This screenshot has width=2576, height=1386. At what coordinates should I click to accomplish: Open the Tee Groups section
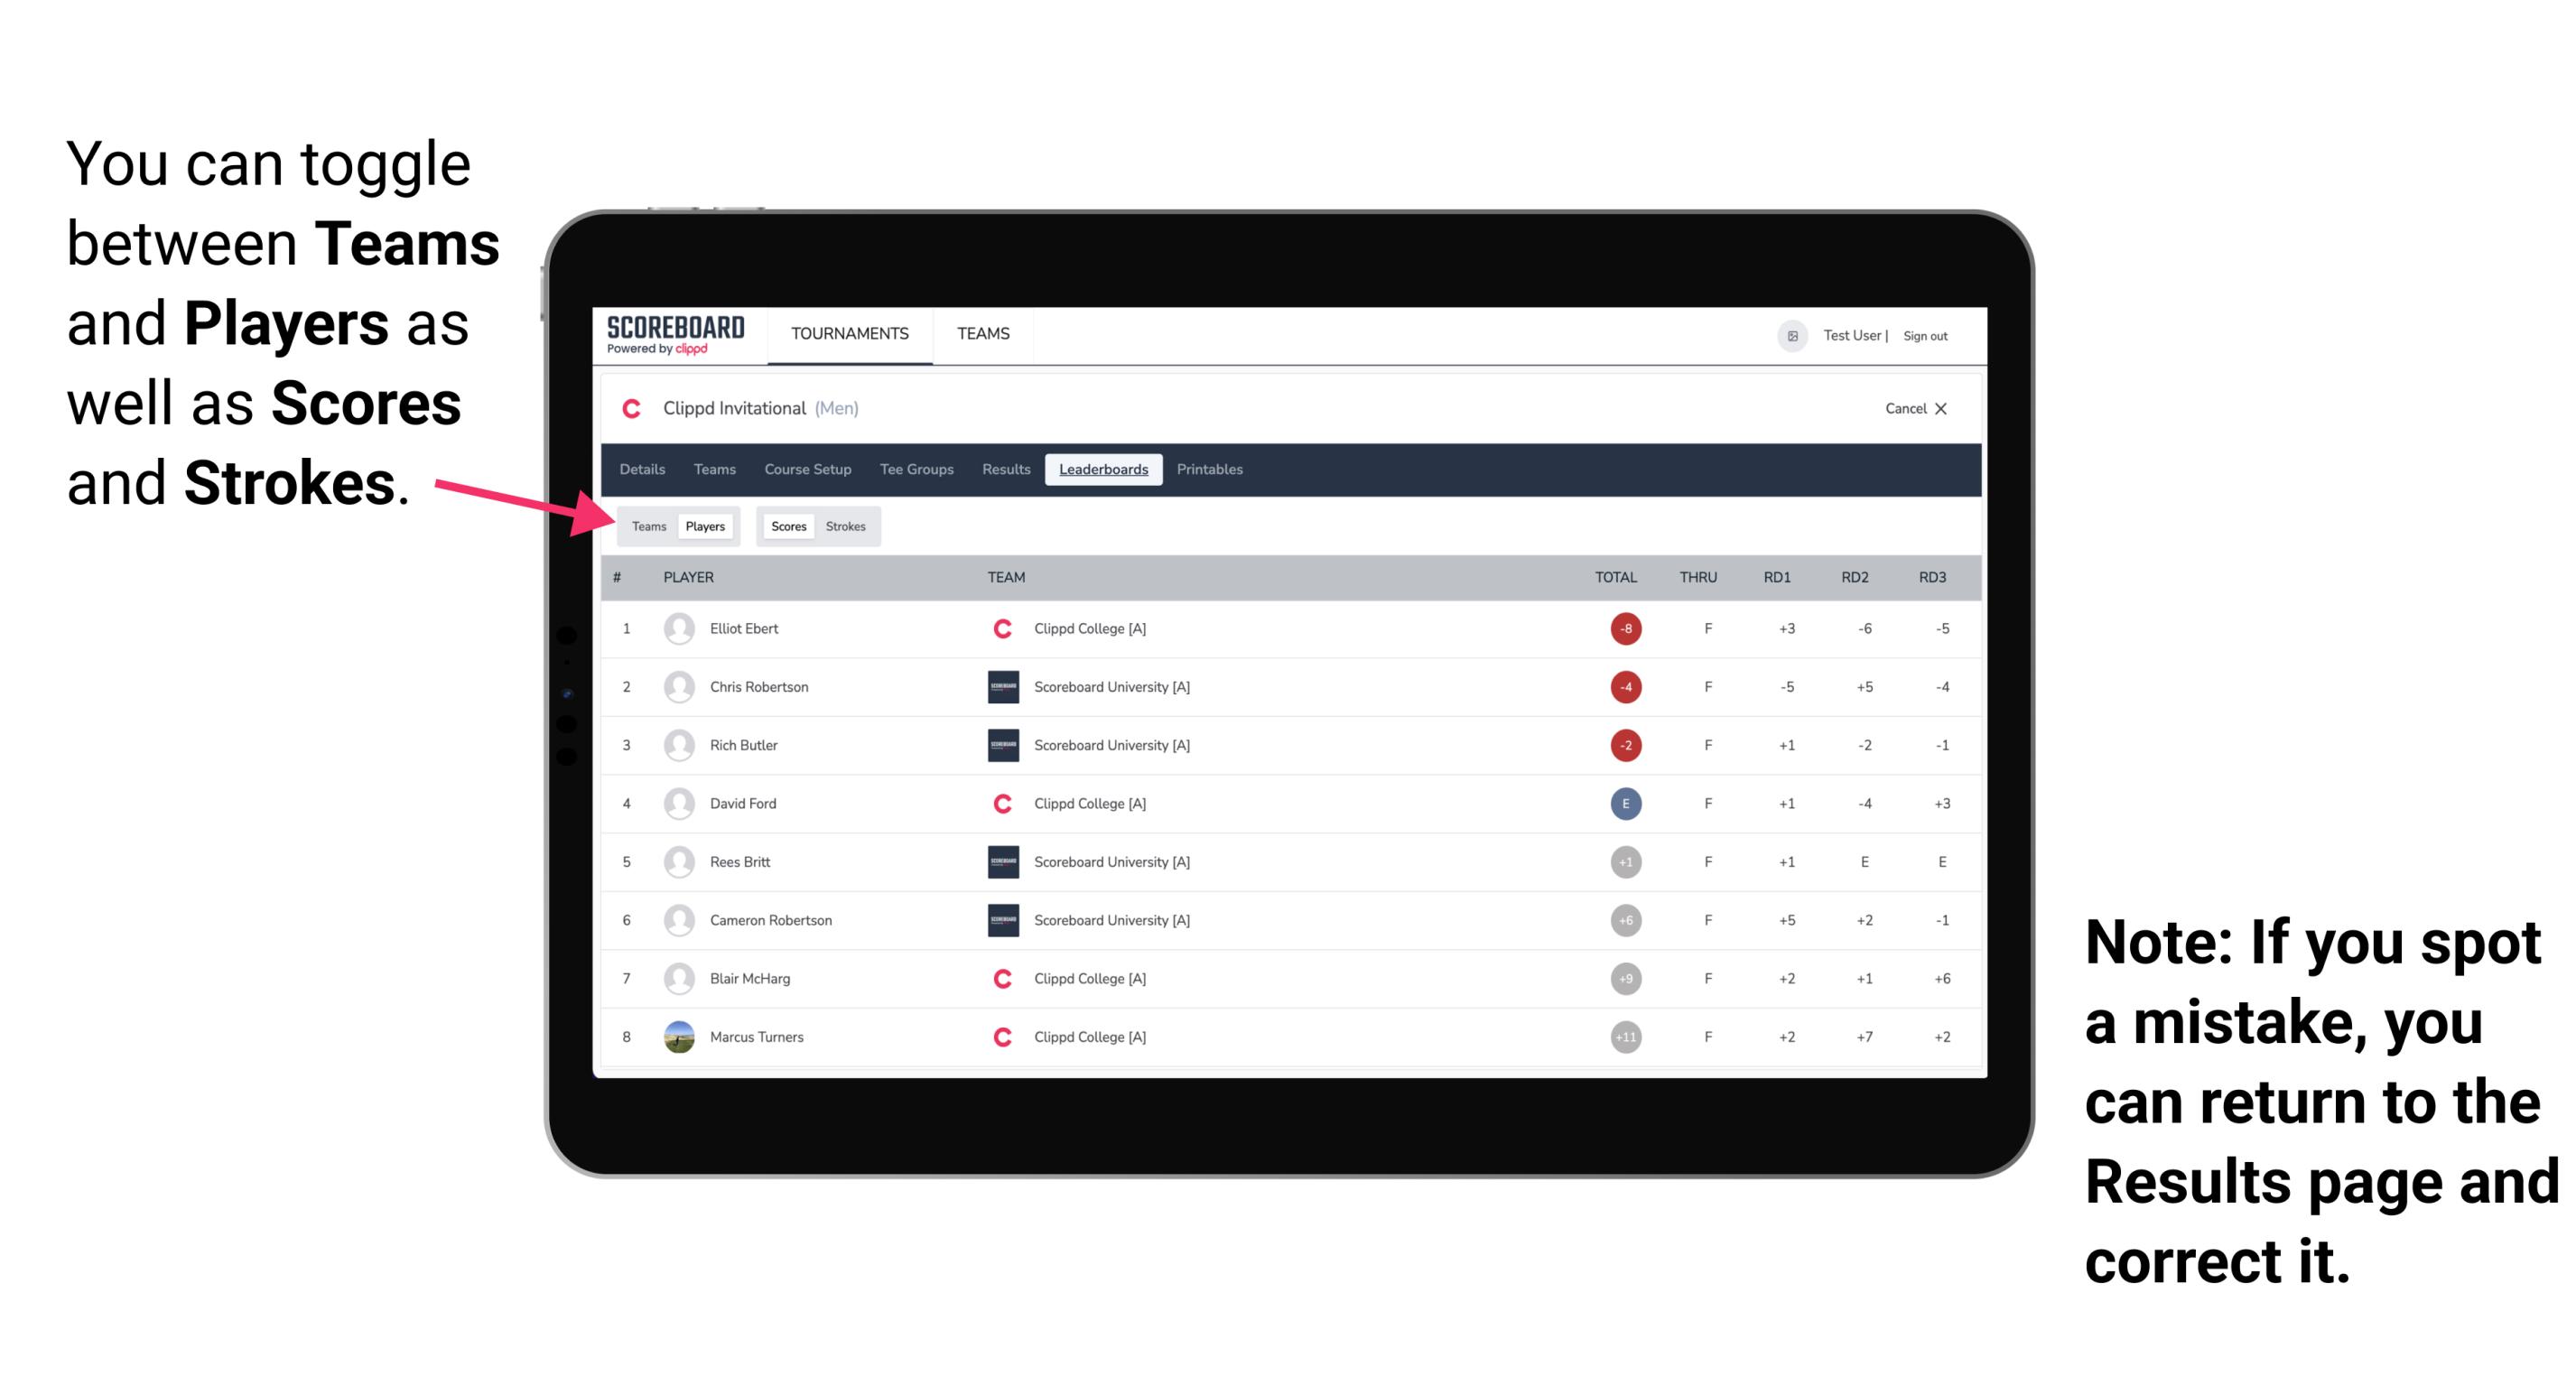pos(913,470)
